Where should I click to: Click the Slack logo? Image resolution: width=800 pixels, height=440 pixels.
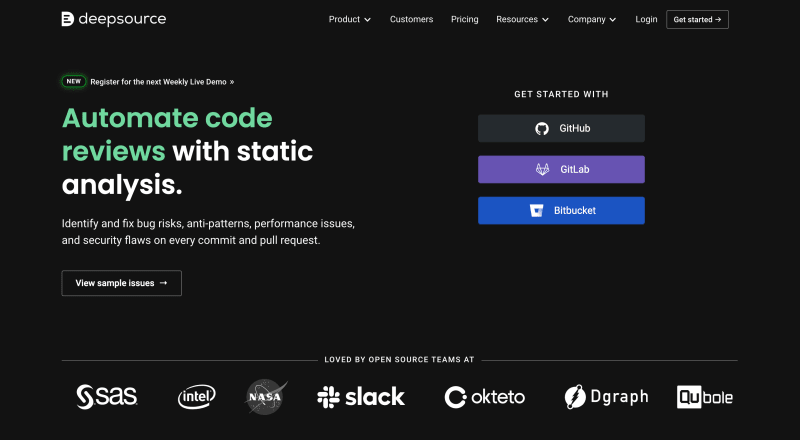click(x=361, y=397)
